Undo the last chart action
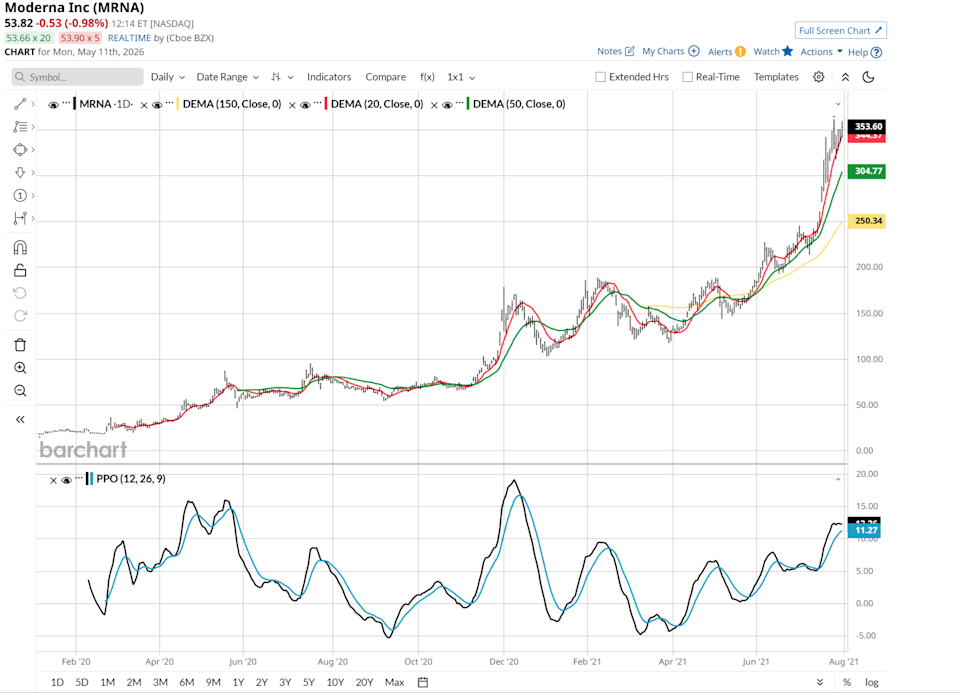Screen dimensions: 960x693 coord(20,293)
